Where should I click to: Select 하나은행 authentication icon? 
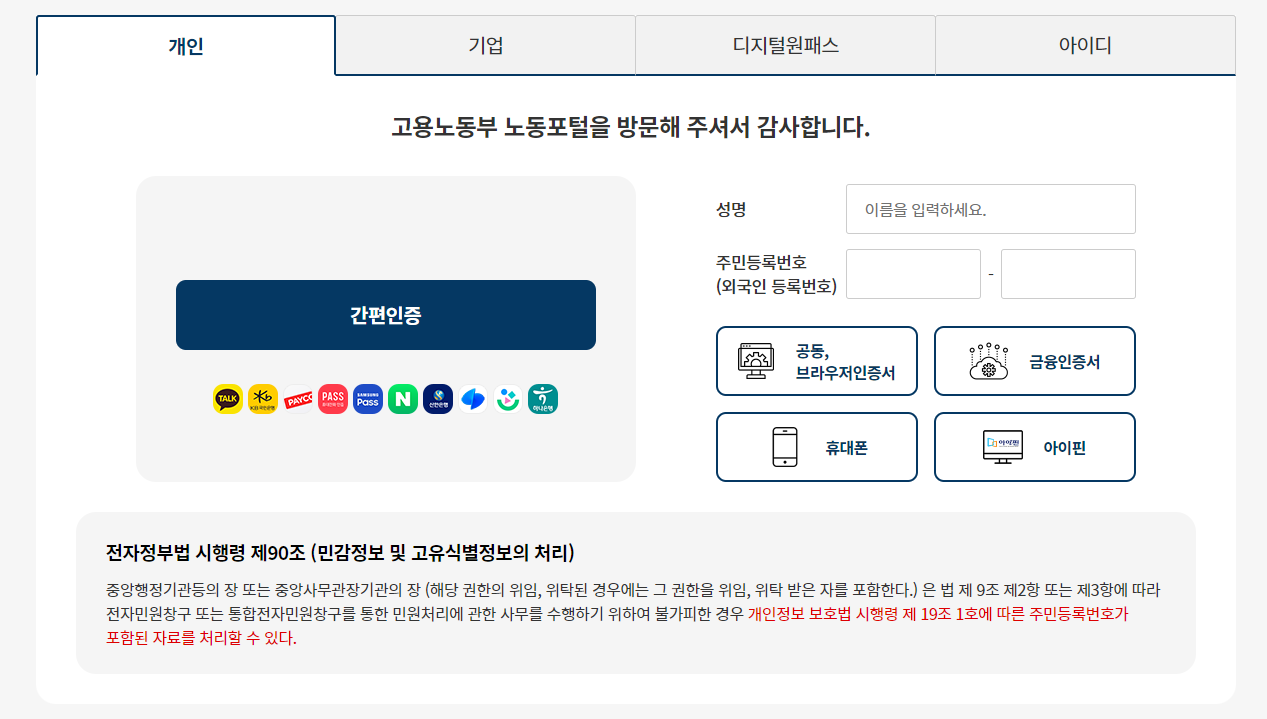(x=543, y=398)
